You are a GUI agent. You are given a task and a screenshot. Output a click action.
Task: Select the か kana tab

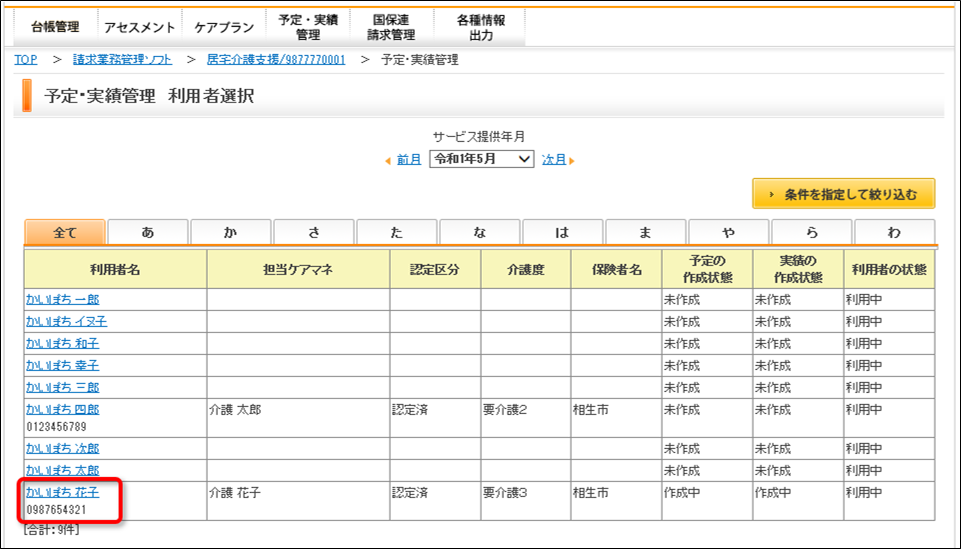tap(230, 232)
